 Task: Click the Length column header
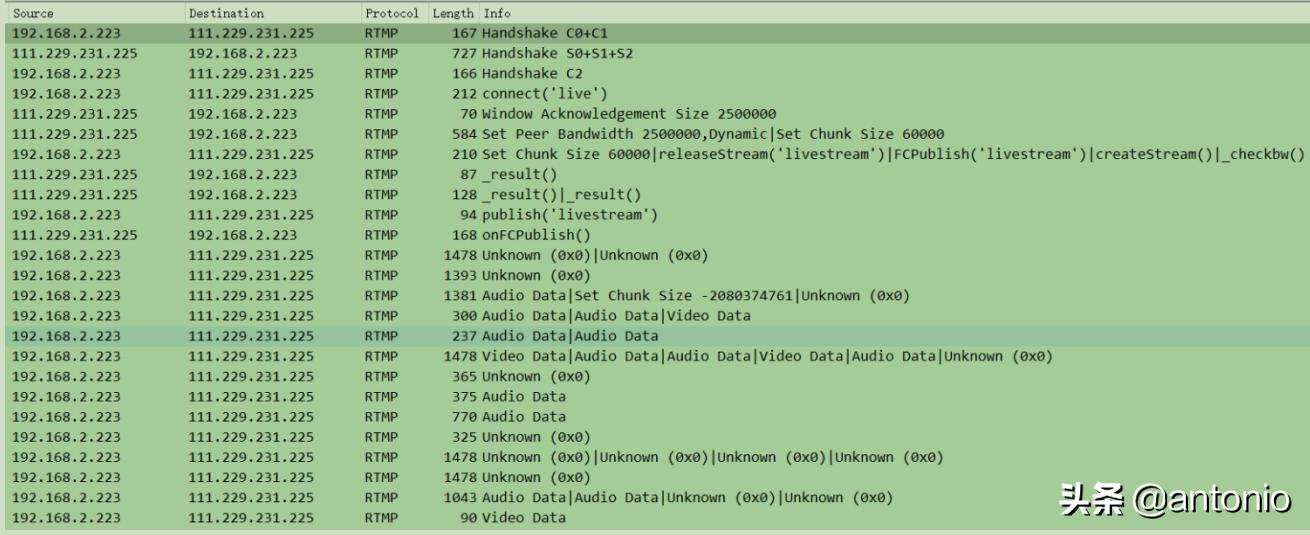coord(452,14)
